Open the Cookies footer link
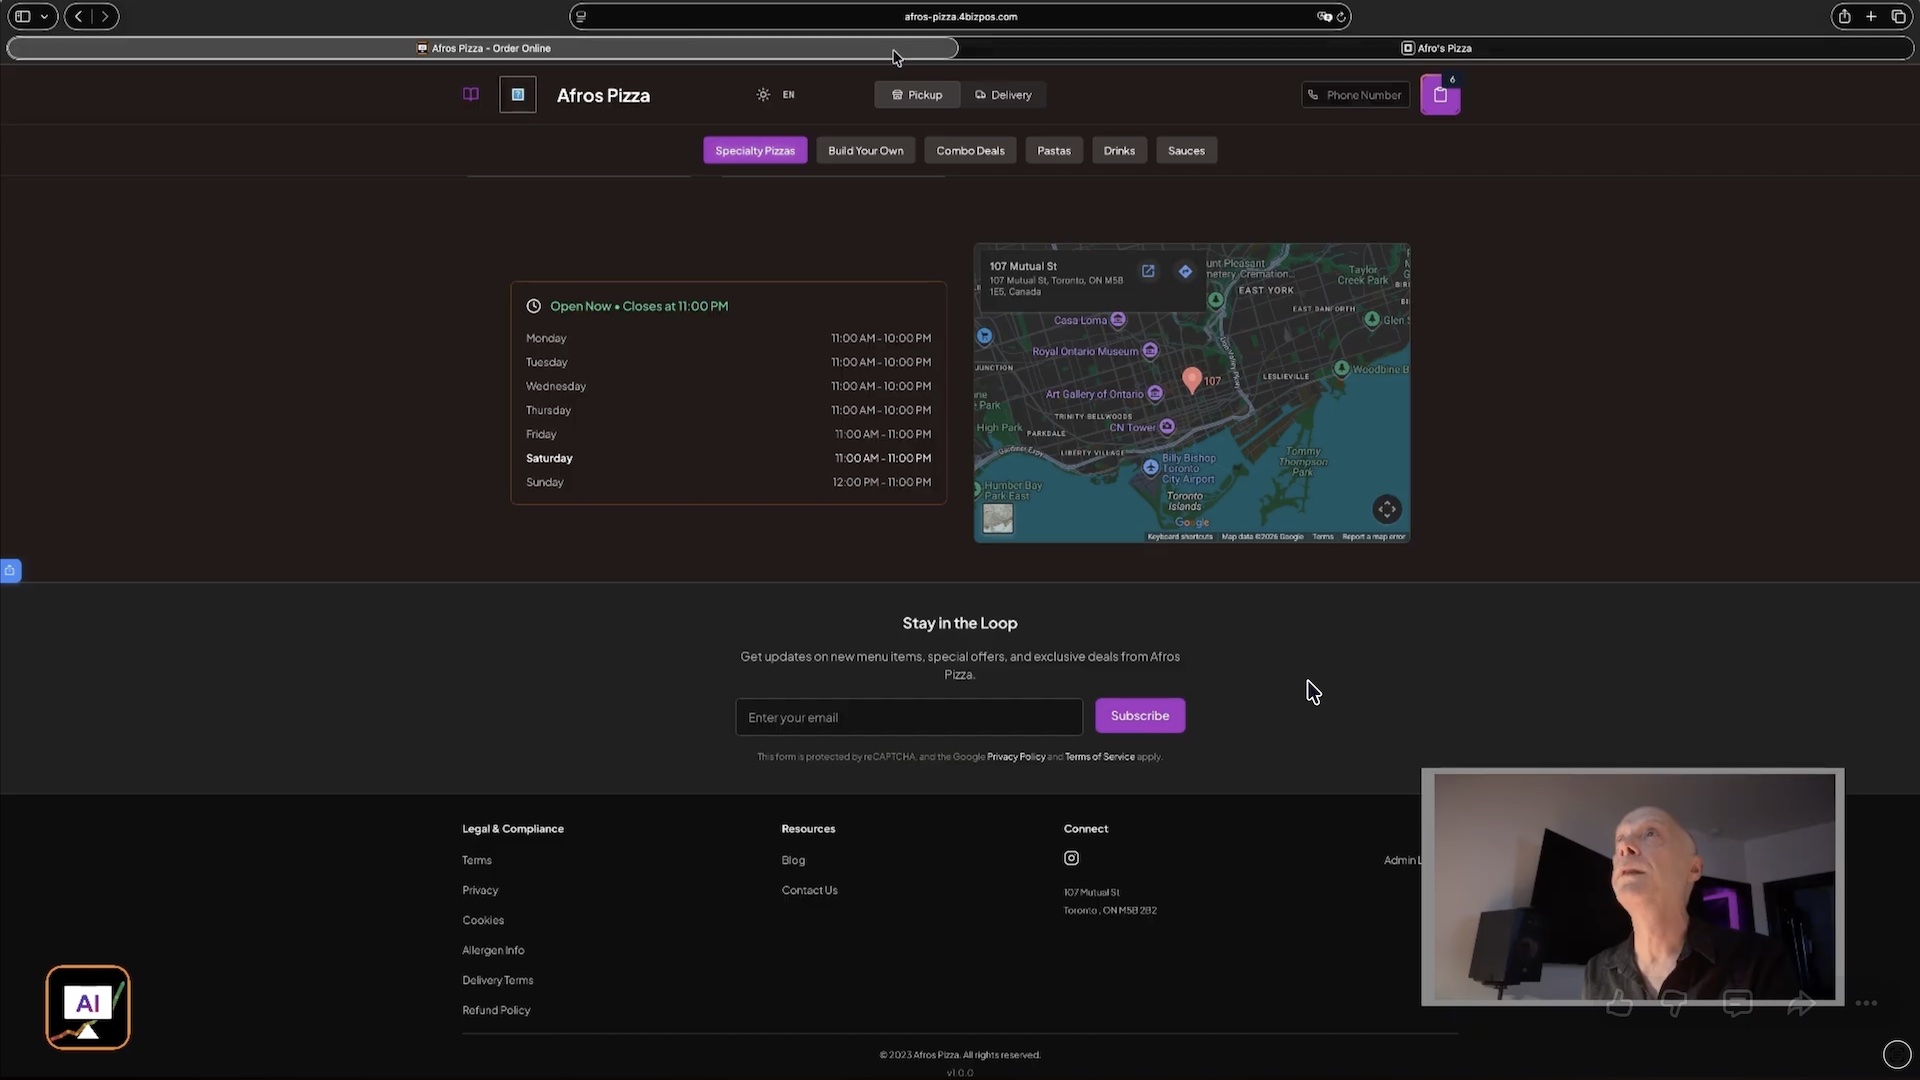 (x=483, y=920)
